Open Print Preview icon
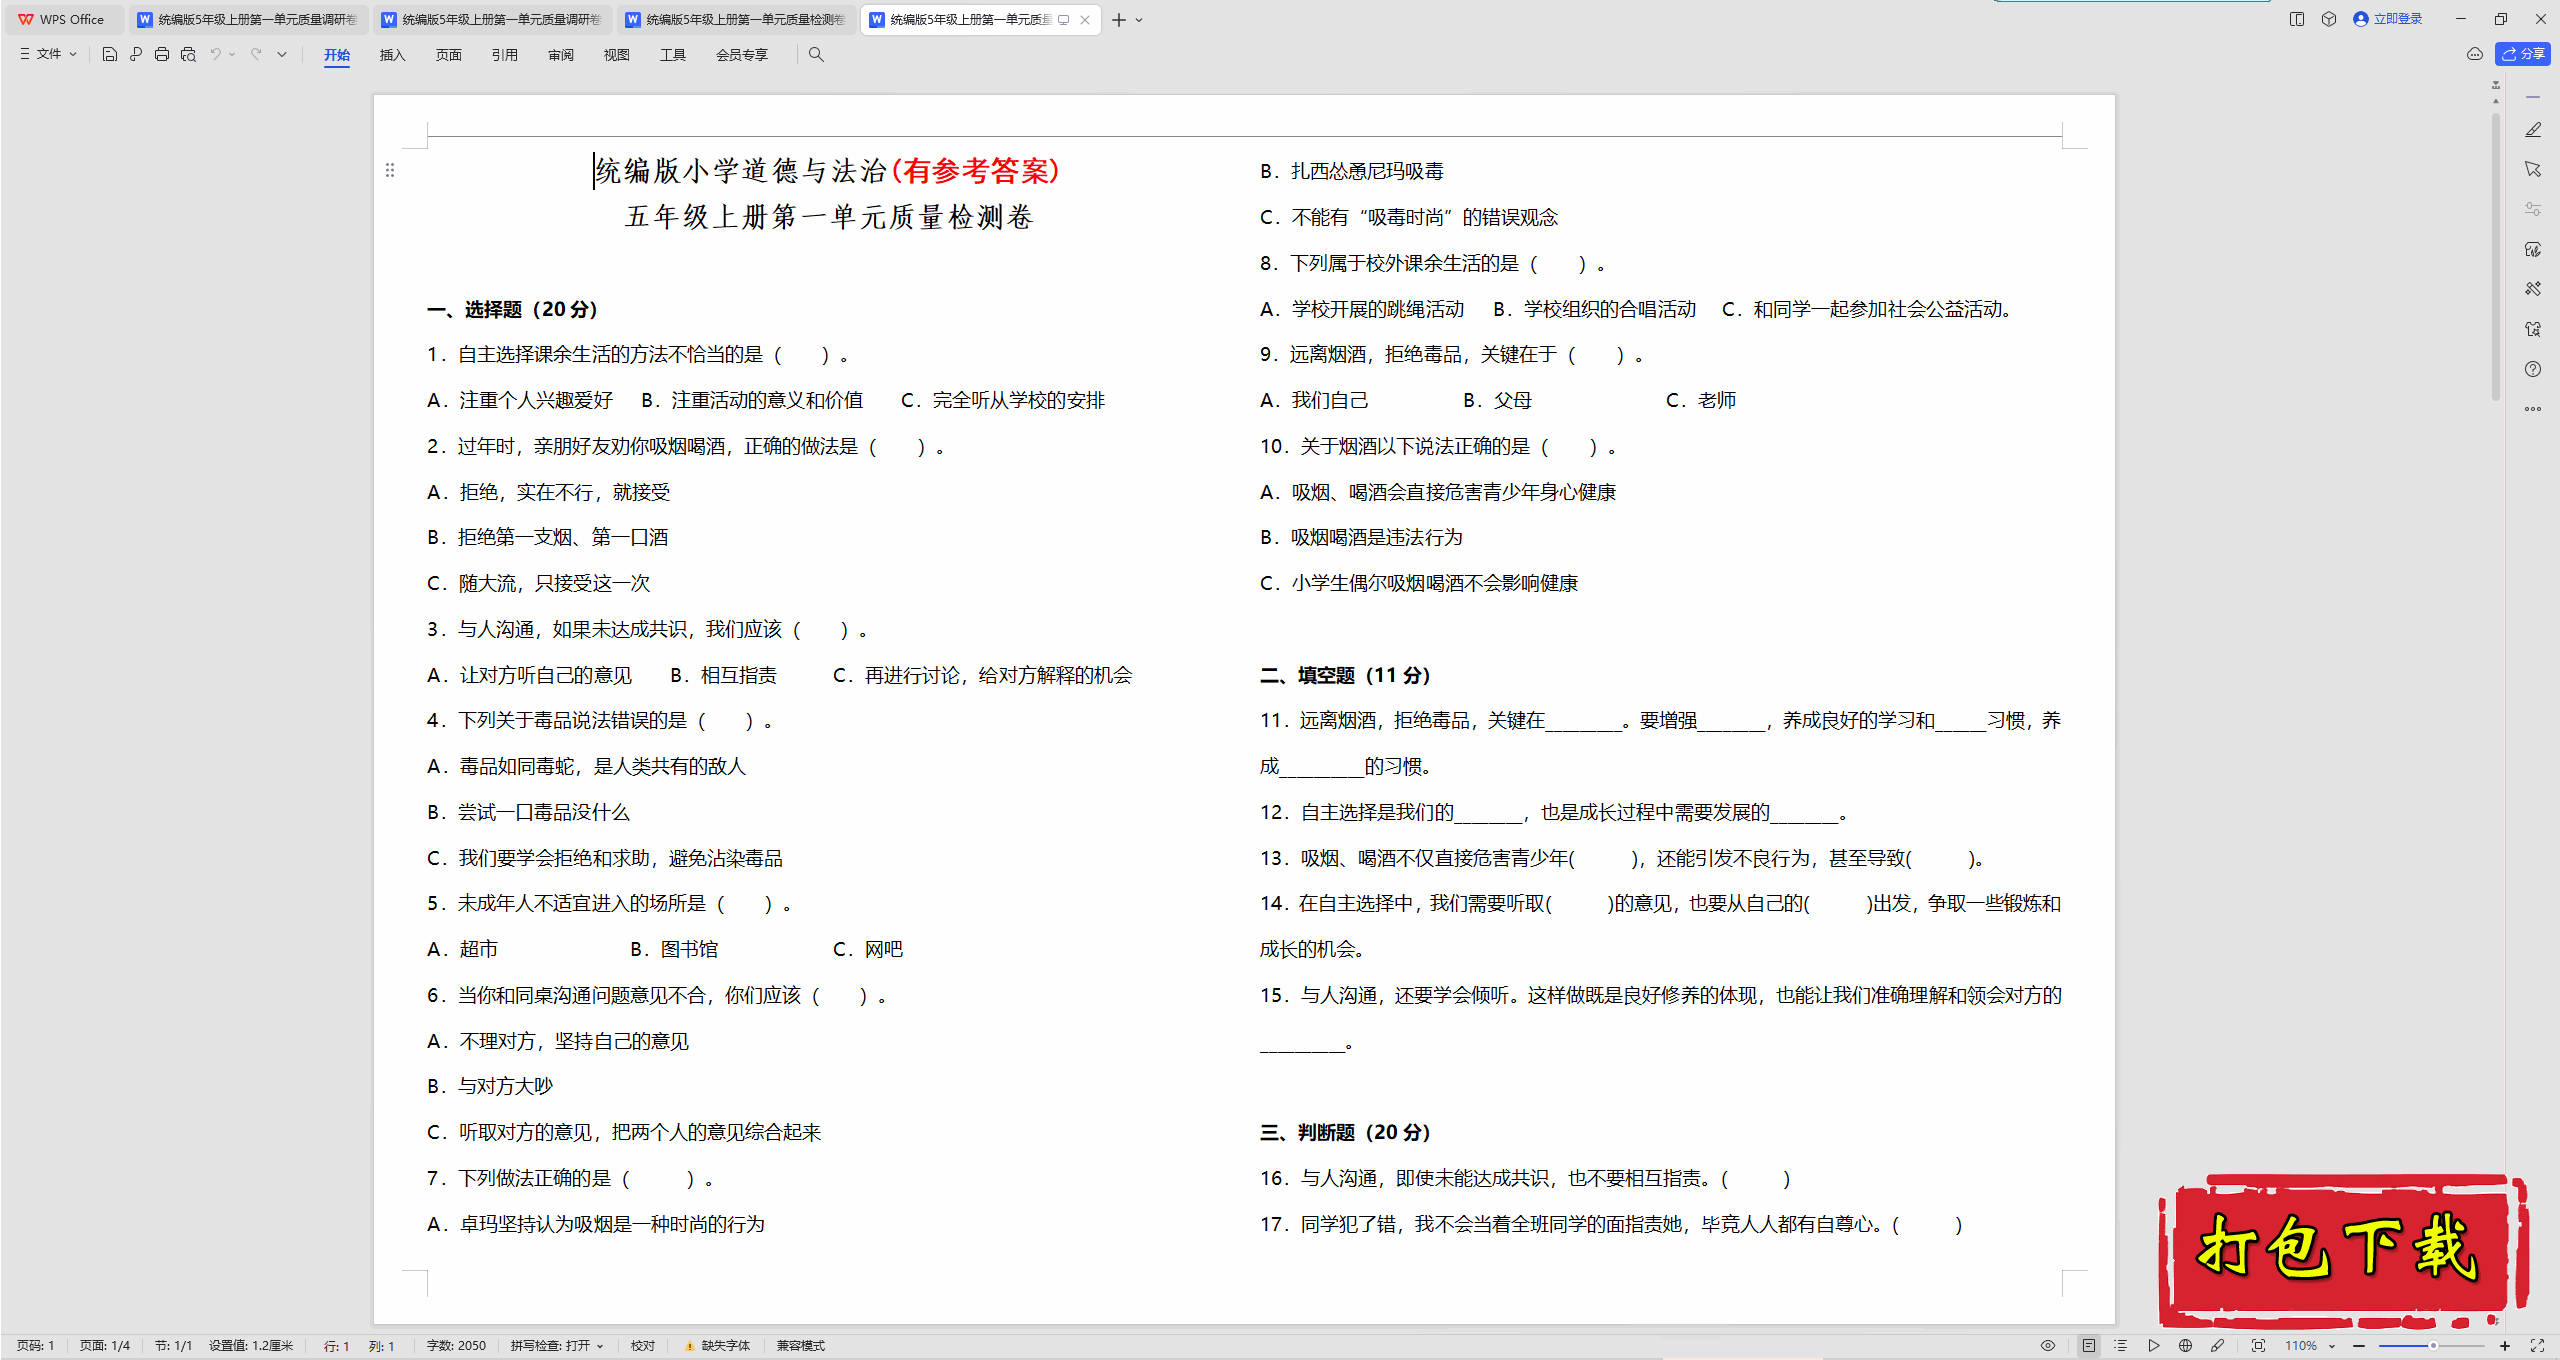Image resolution: width=2560 pixels, height=1360 pixels. point(188,54)
